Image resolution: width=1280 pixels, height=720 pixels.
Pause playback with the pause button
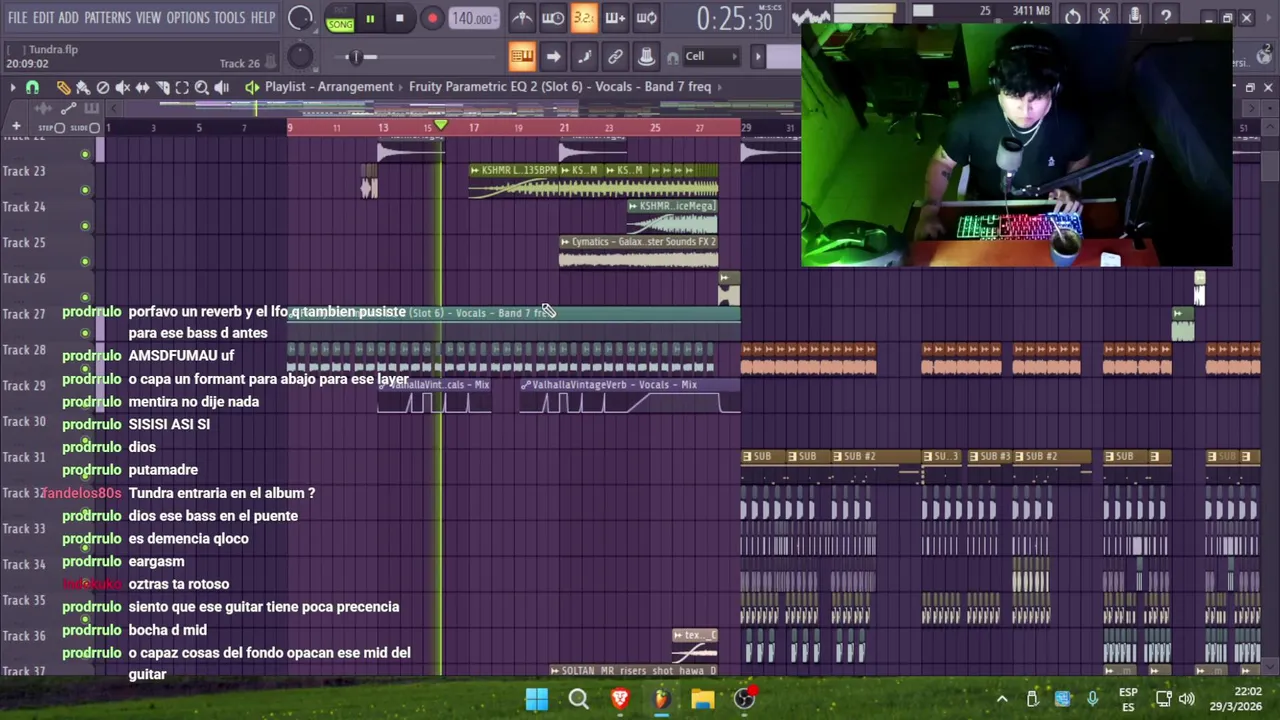(x=370, y=18)
